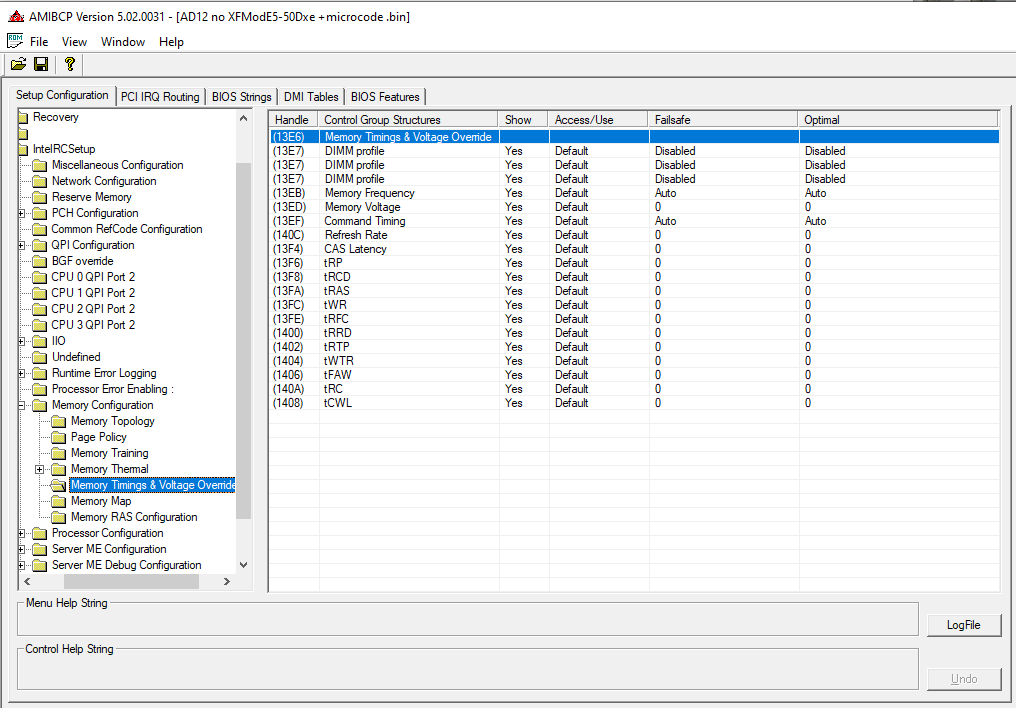Select BGF override folder
Viewport: 1016px width, 708px height.
click(82, 261)
